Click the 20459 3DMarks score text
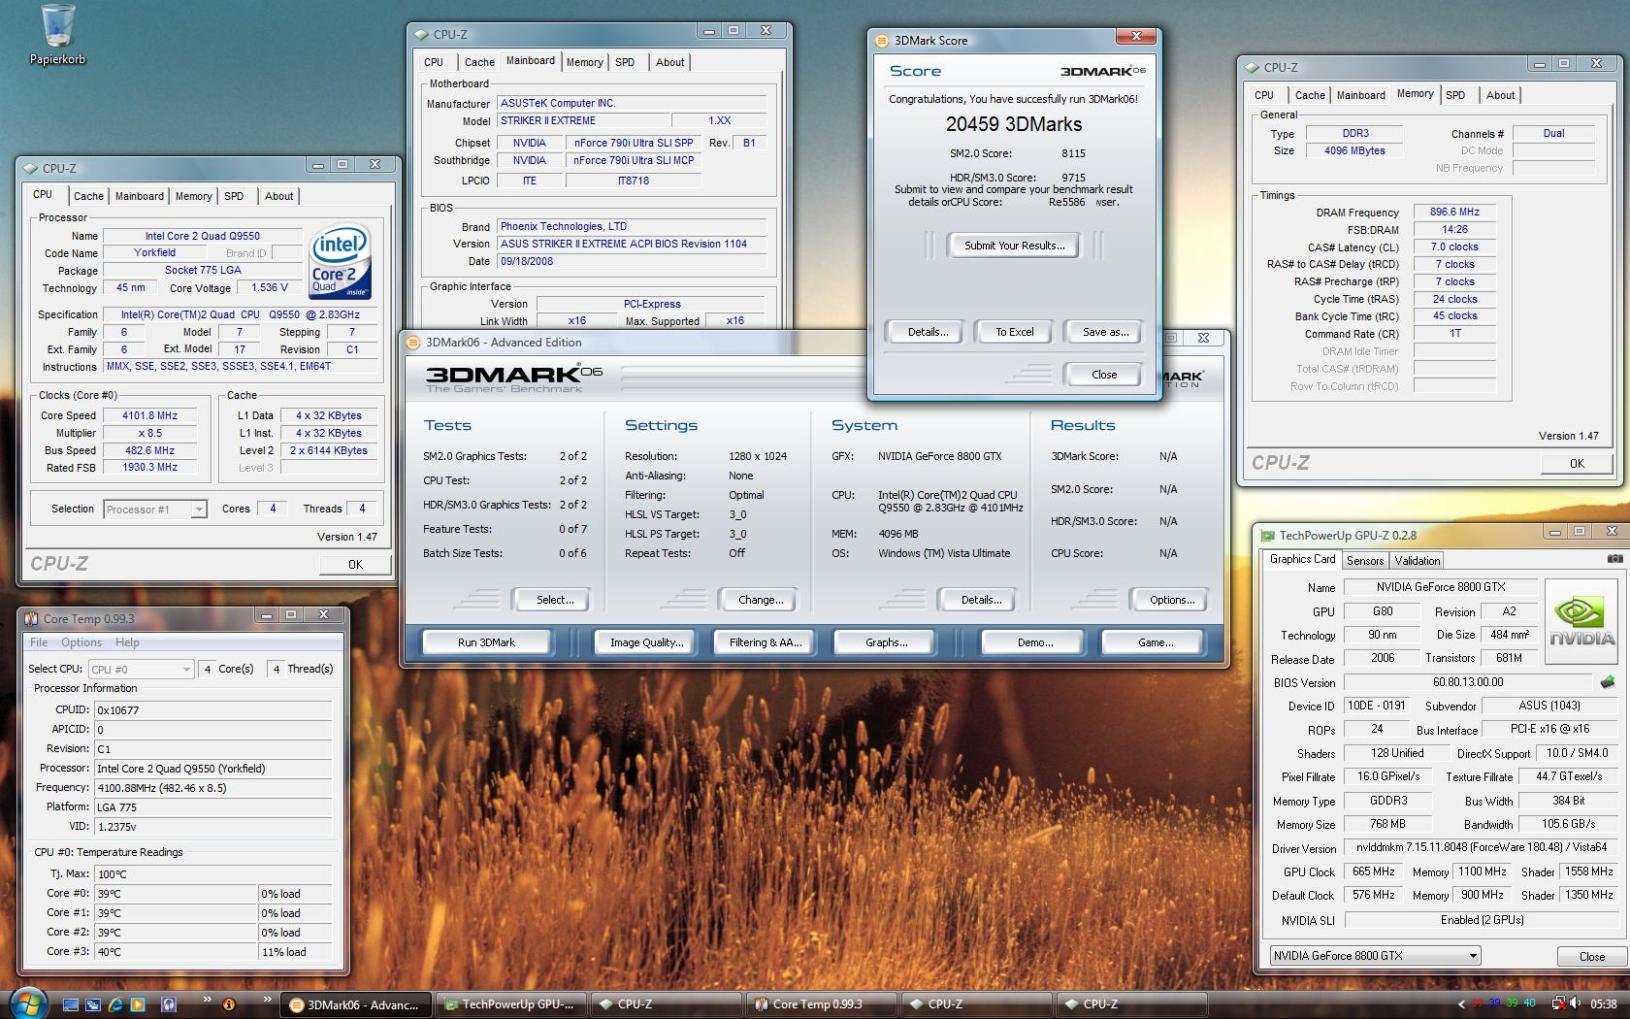This screenshot has height=1019, width=1630. pos(1014,124)
